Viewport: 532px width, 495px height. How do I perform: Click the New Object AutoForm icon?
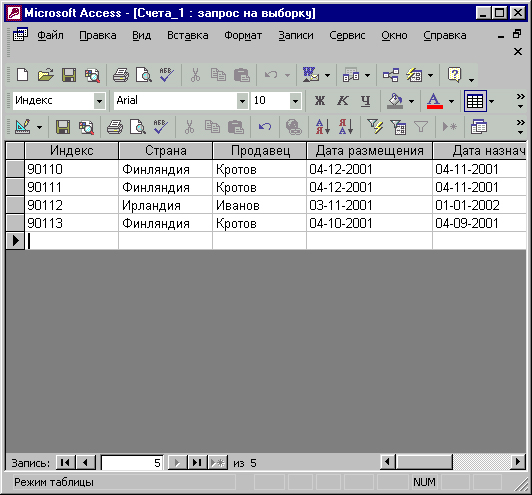click(x=414, y=75)
